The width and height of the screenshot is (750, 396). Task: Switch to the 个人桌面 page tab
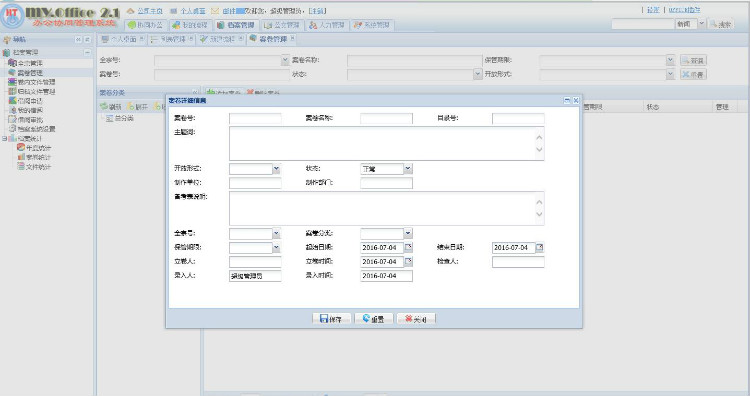(x=120, y=39)
